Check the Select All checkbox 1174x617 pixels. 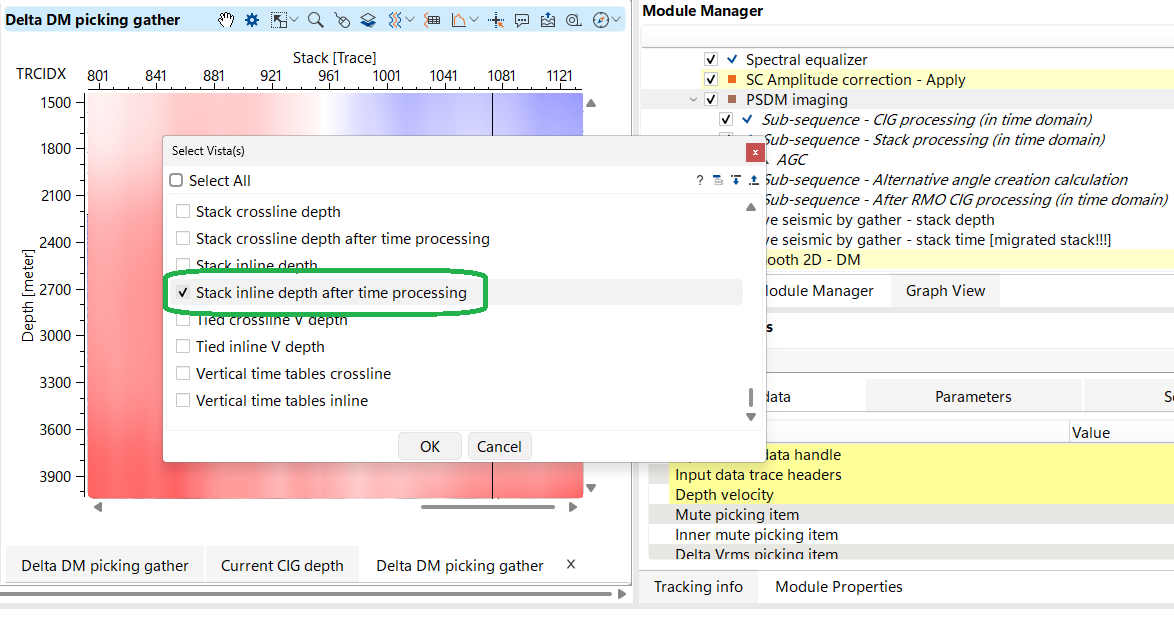click(176, 181)
